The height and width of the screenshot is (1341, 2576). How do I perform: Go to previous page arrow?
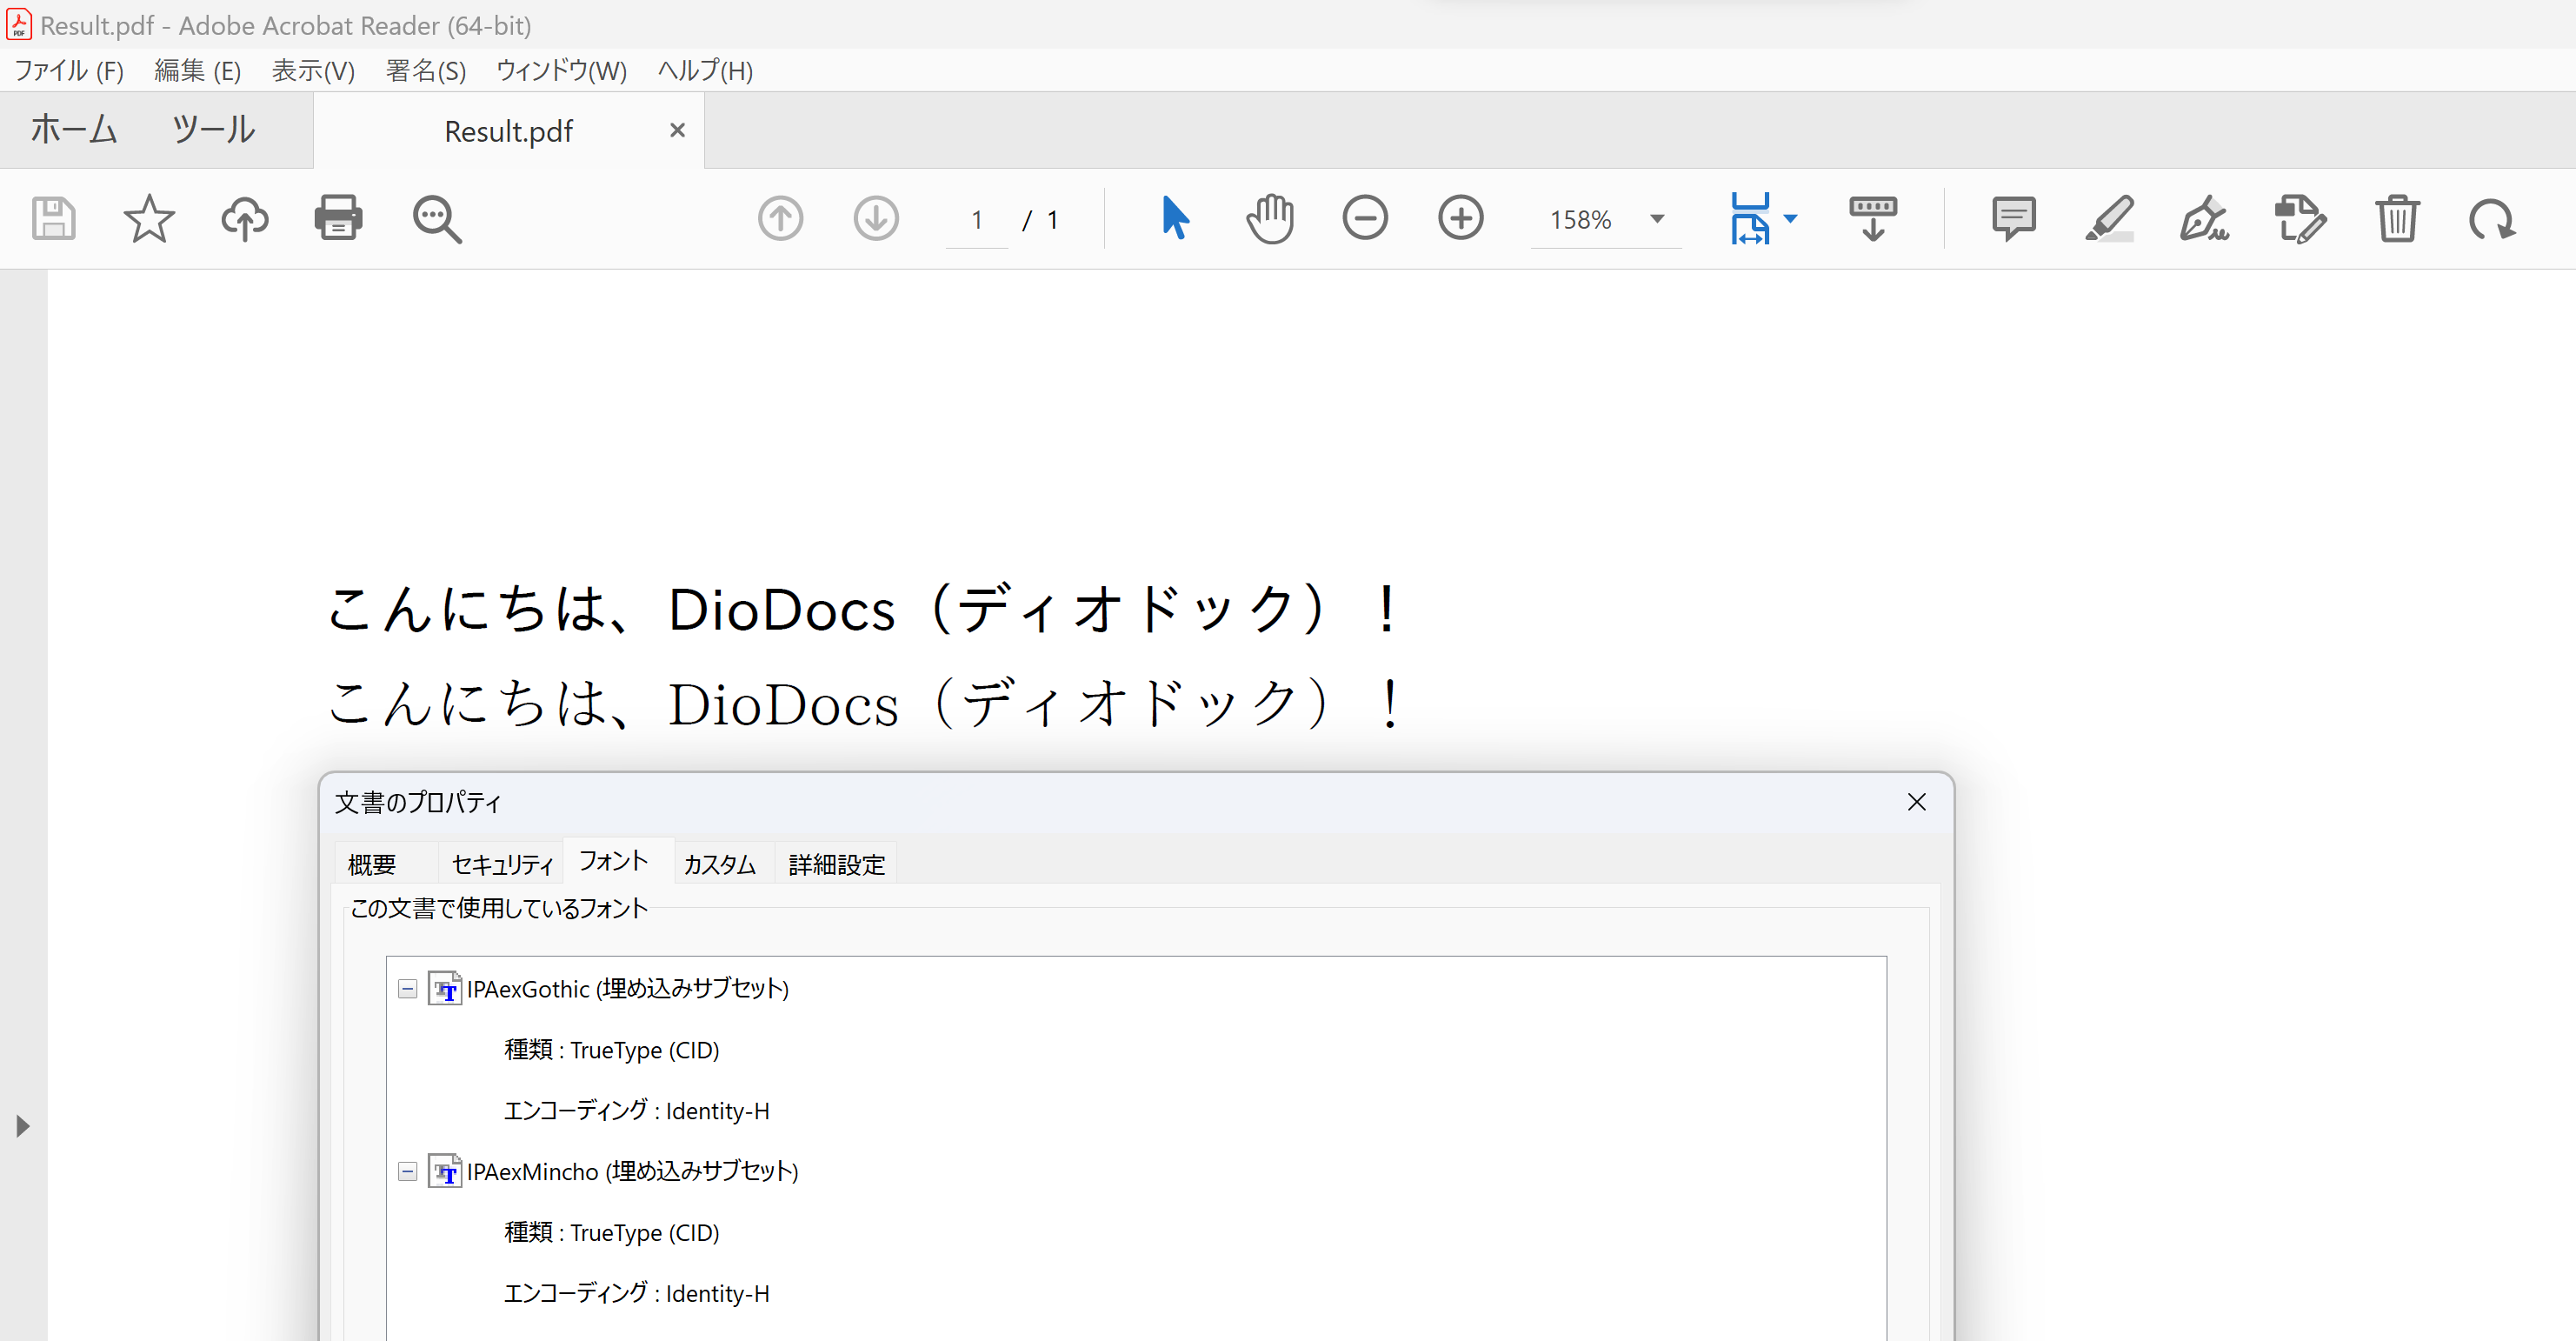coord(781,219)
